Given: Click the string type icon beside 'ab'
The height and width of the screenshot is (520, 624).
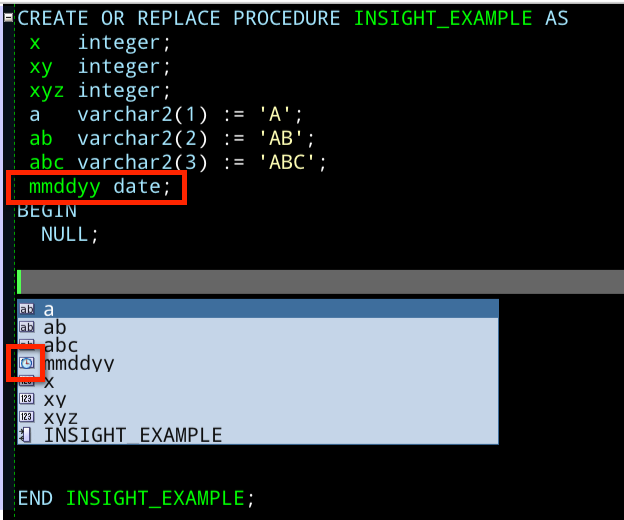Looking at the screenshot, I should 27,327.
